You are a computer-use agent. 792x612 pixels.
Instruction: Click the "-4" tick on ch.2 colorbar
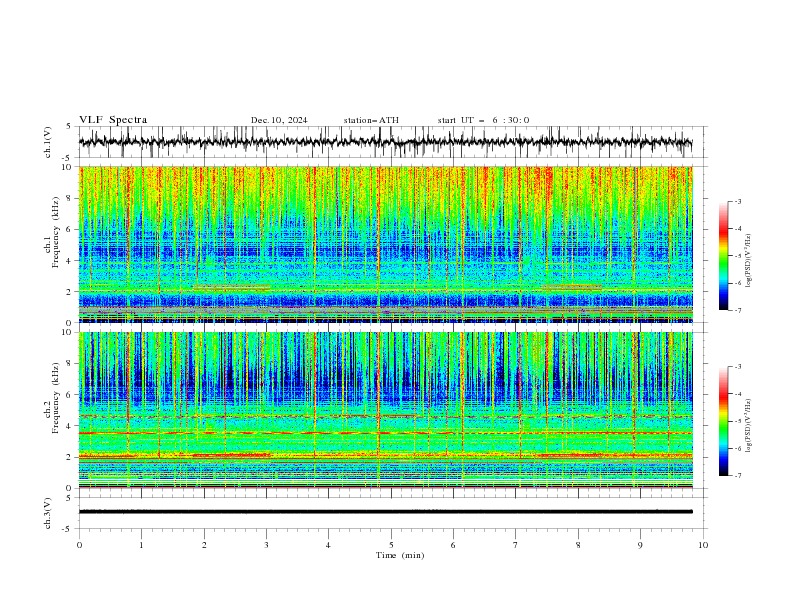pos(737,394)
